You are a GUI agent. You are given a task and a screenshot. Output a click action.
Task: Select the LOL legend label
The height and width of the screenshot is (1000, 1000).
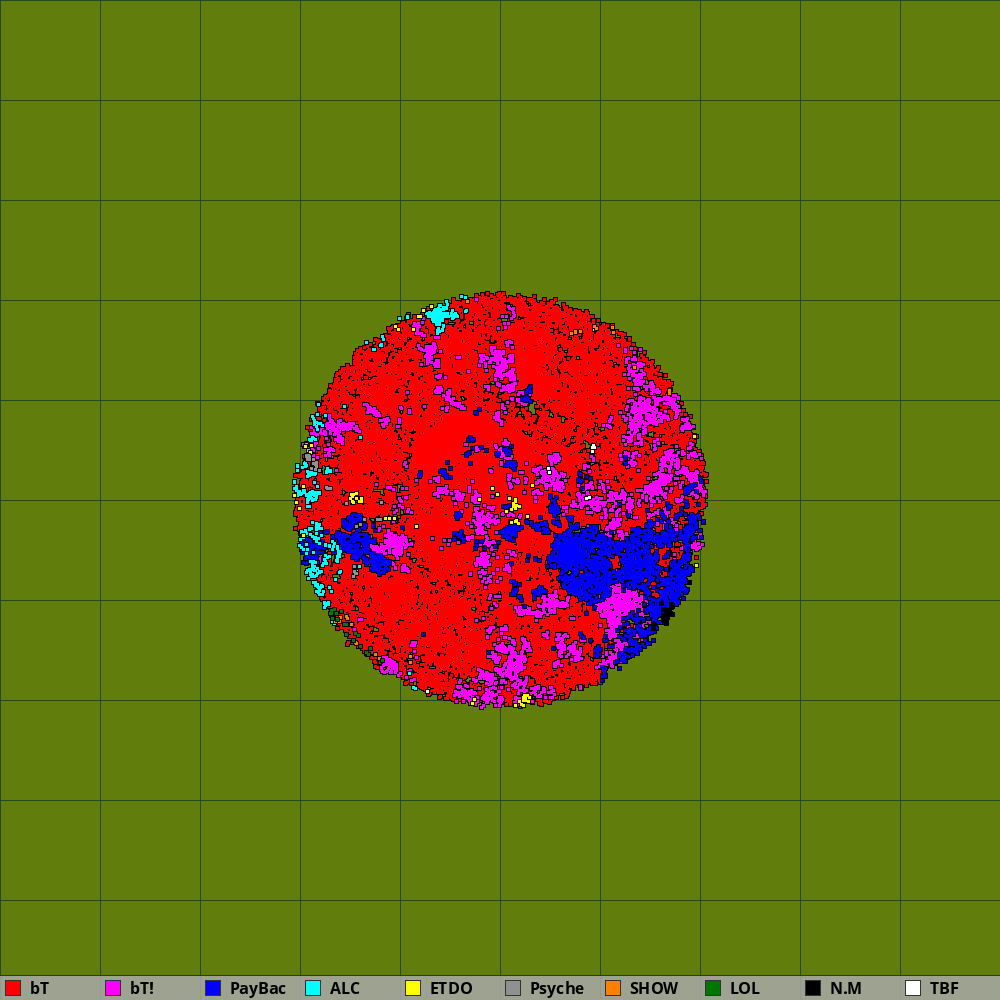(744, 988)
